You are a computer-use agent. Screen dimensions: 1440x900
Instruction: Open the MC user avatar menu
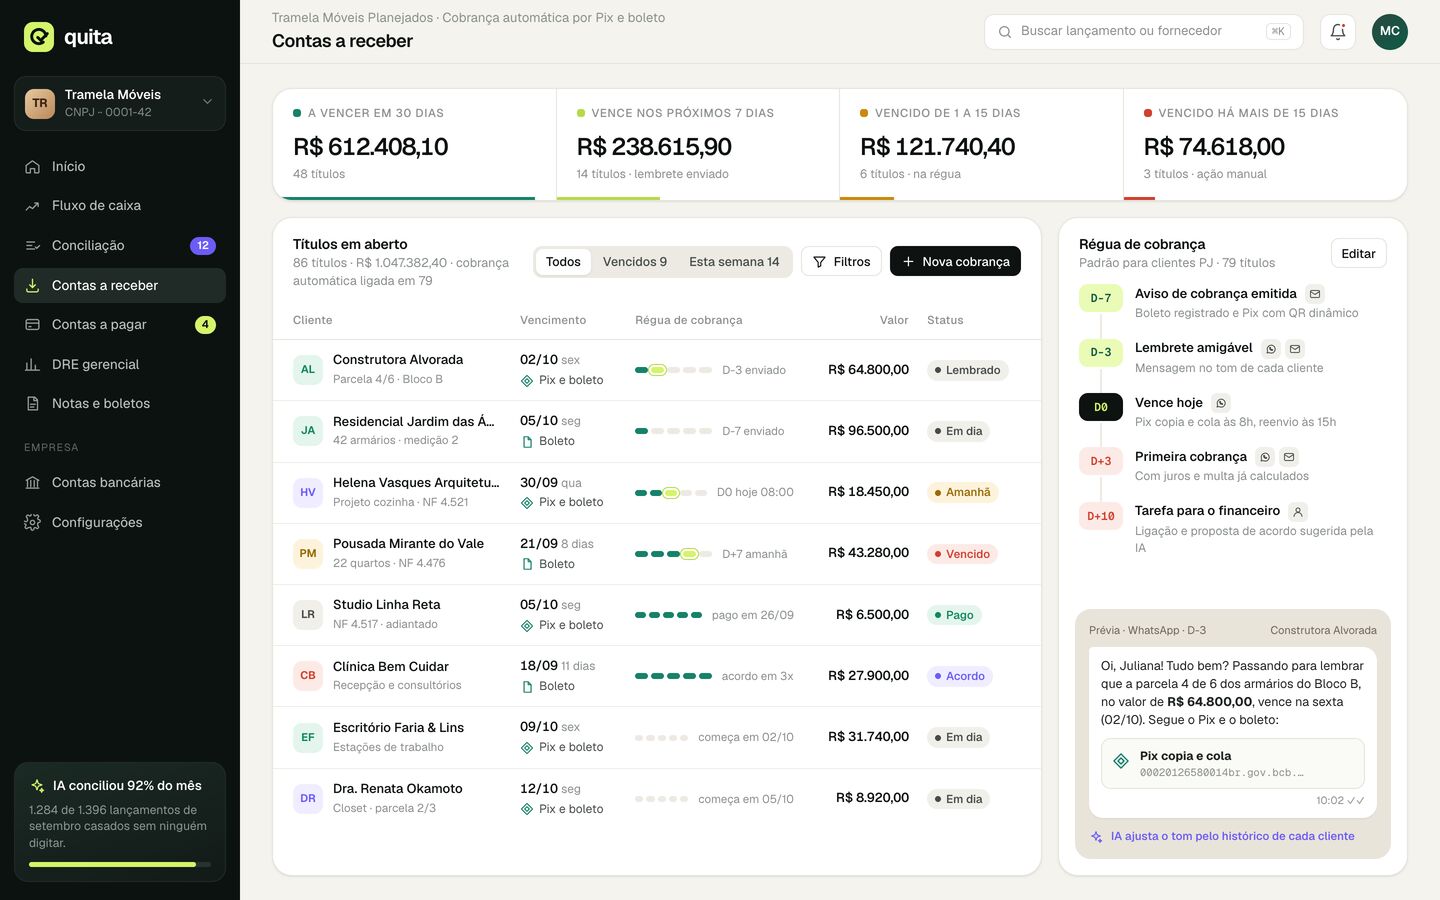click(x=1390, y=31)
